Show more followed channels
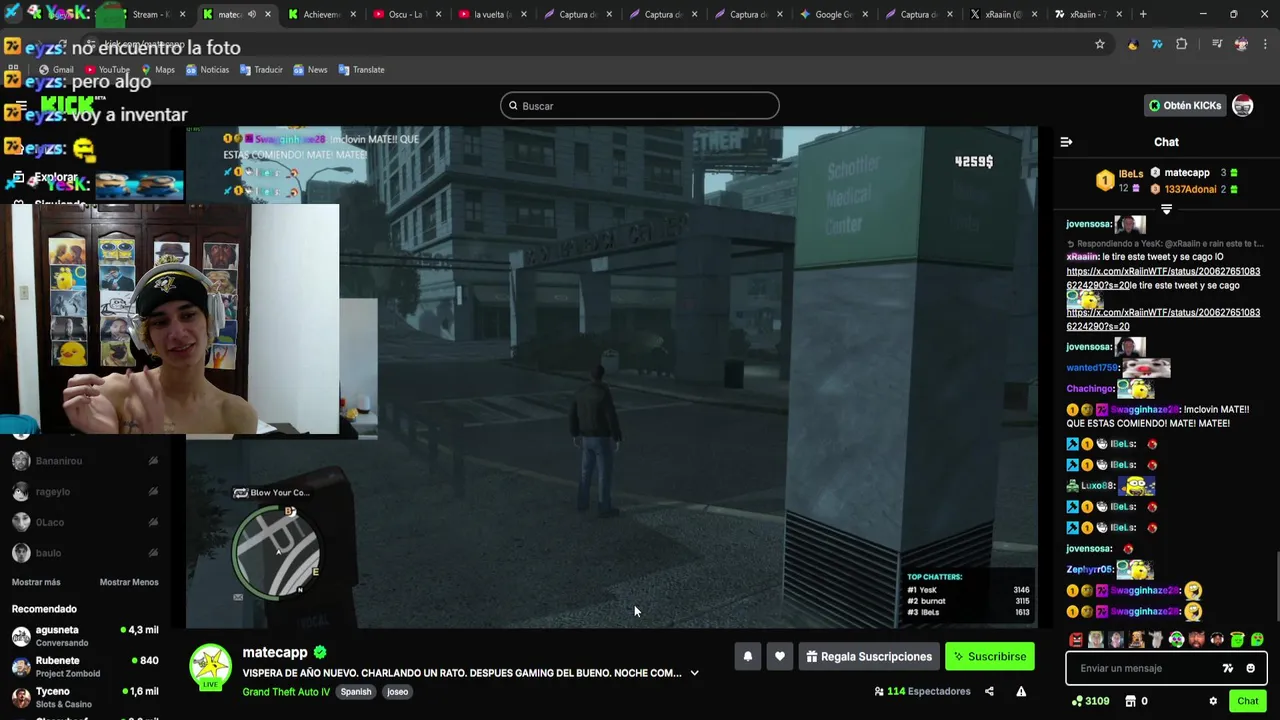The image size is (1280, 720). 36,582
